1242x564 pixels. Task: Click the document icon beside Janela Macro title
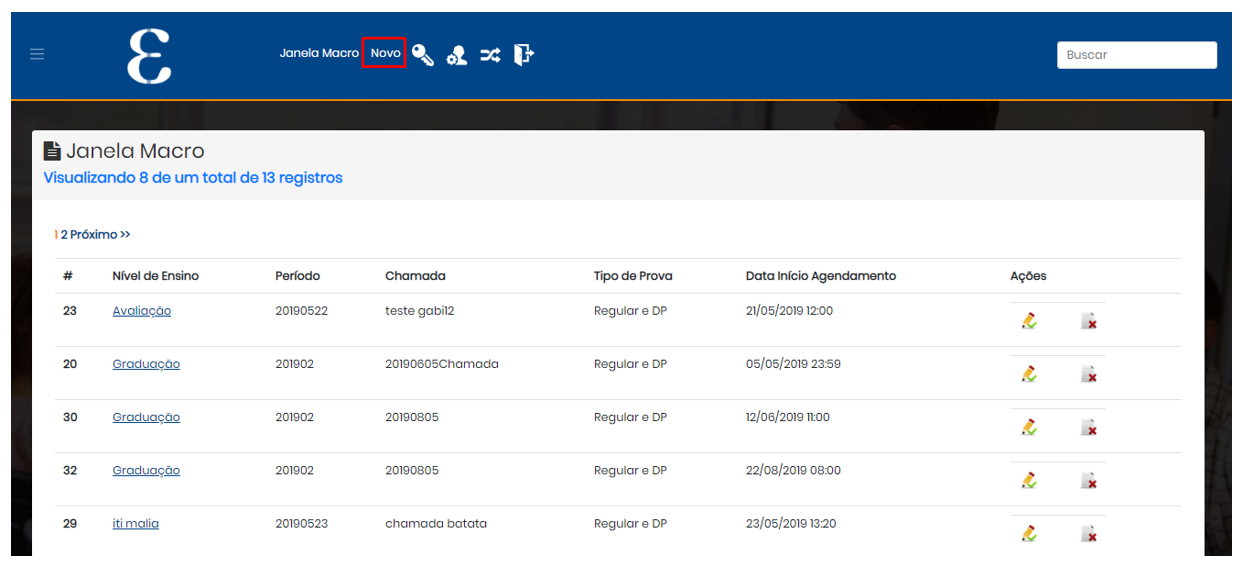pyautogui.click(x=52, y=151)
